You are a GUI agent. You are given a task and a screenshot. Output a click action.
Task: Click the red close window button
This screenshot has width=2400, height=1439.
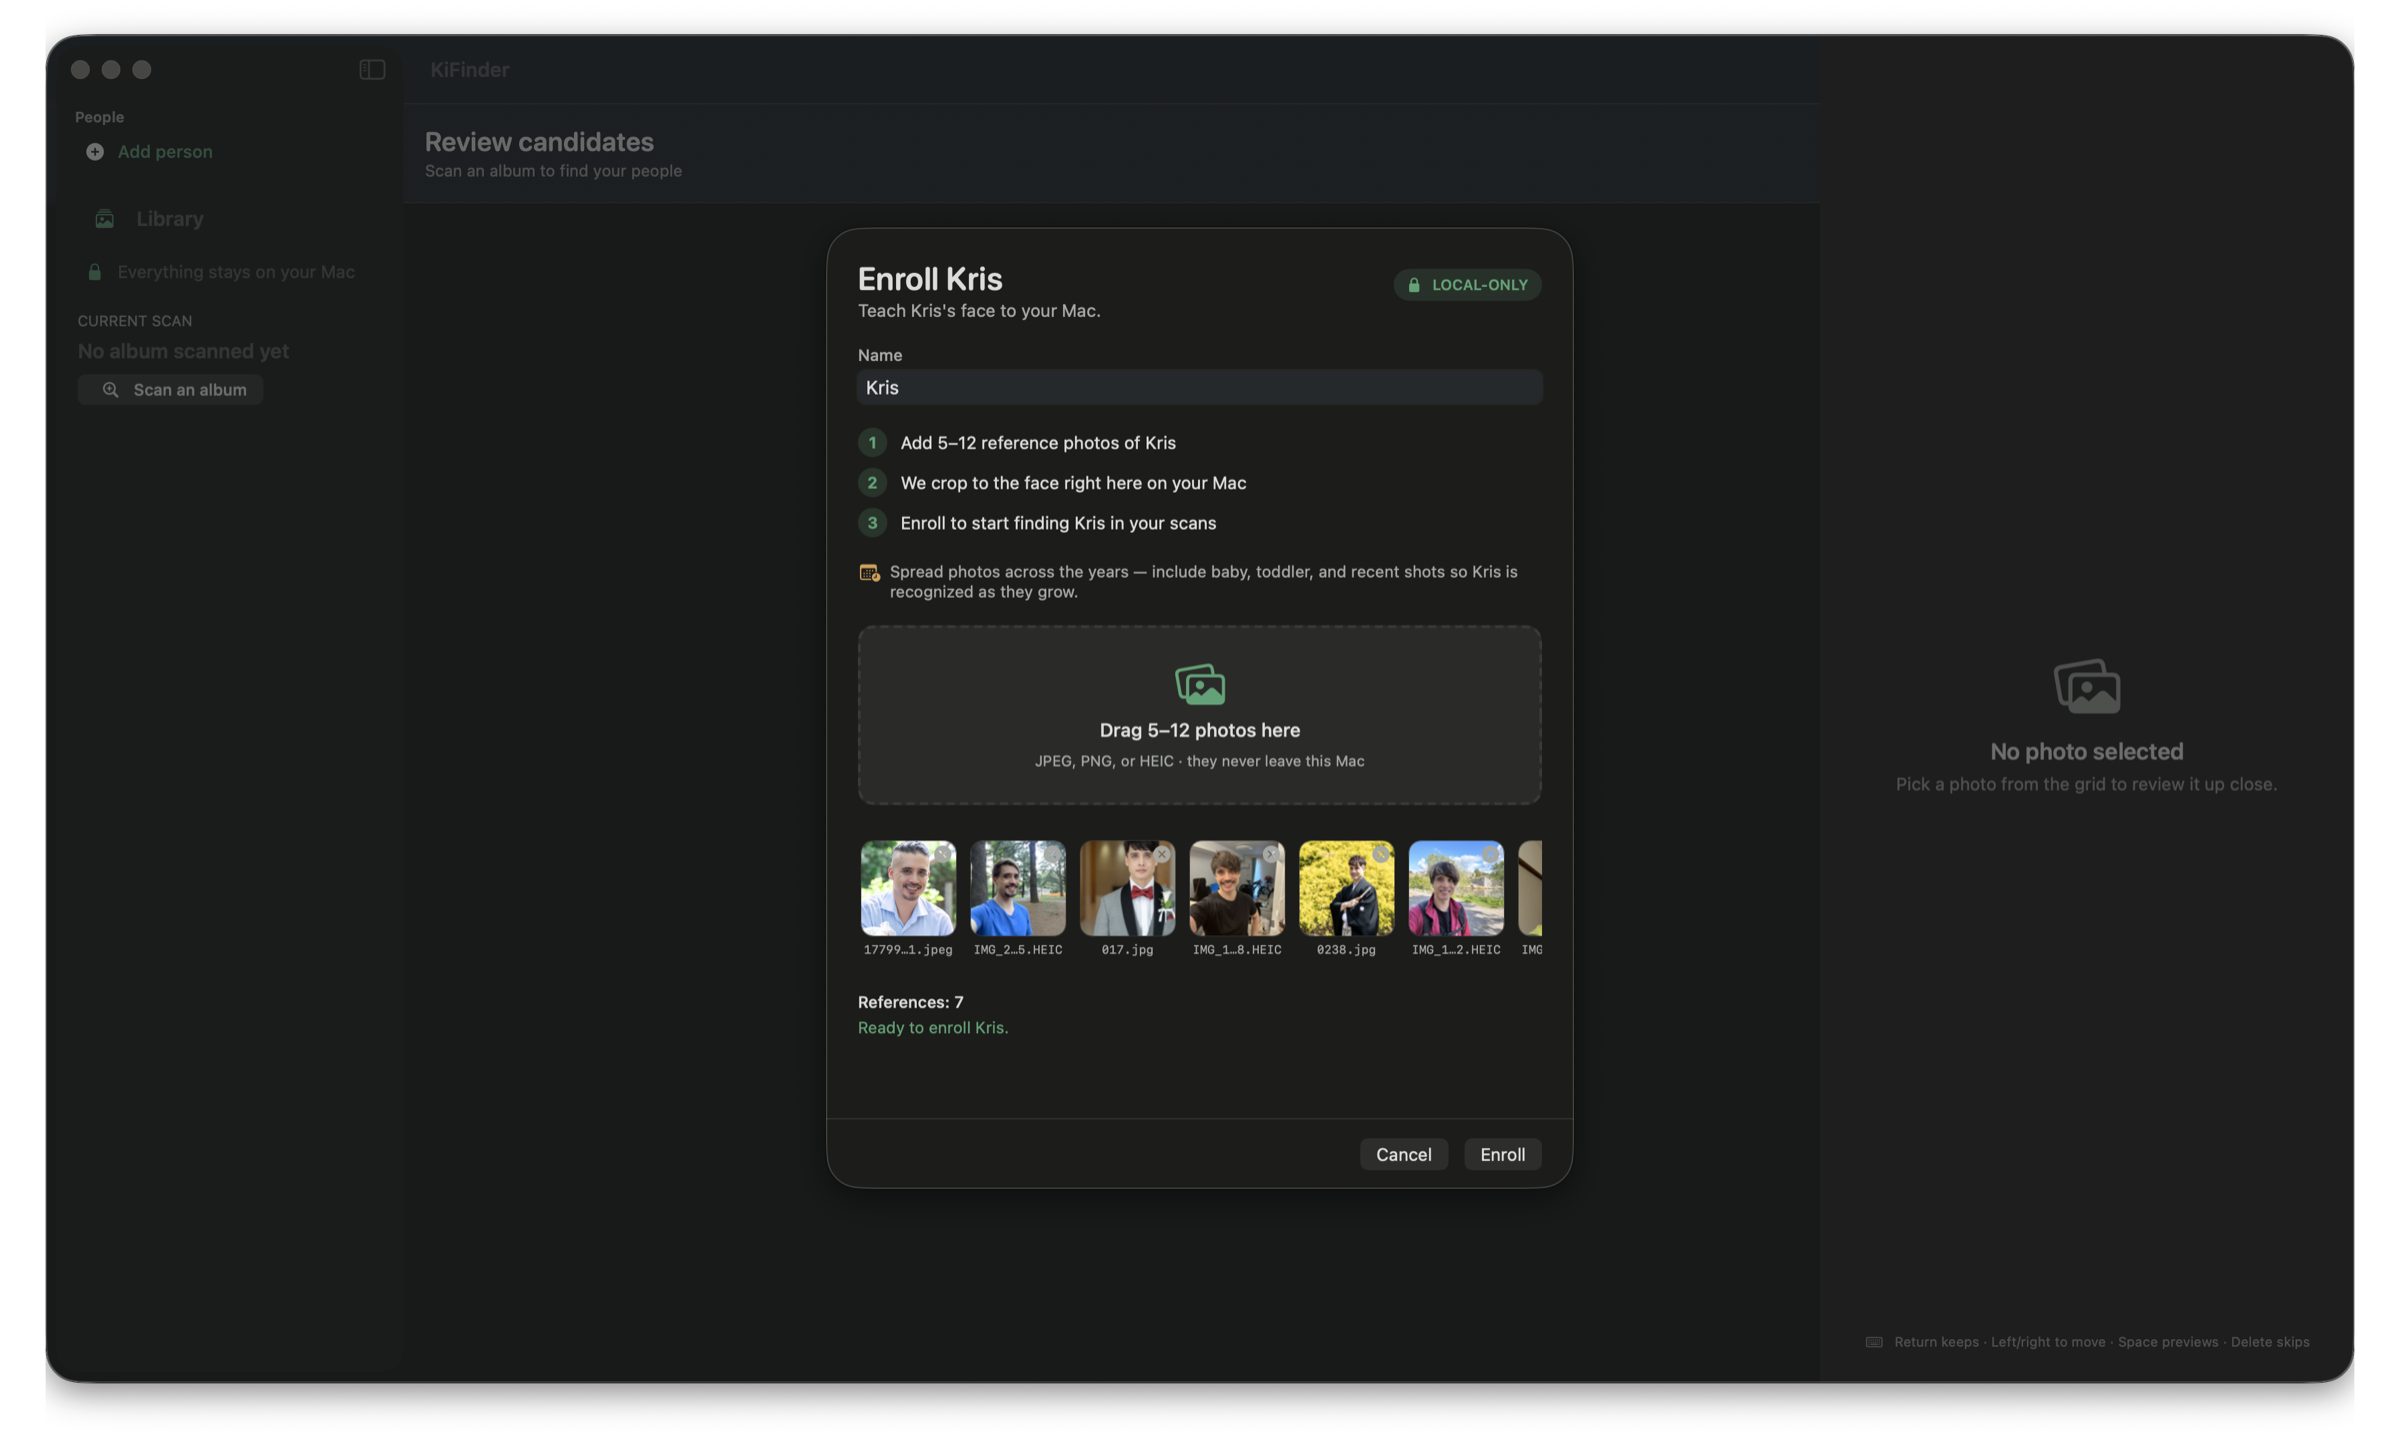pyautogui.click(x=80, y=70)
